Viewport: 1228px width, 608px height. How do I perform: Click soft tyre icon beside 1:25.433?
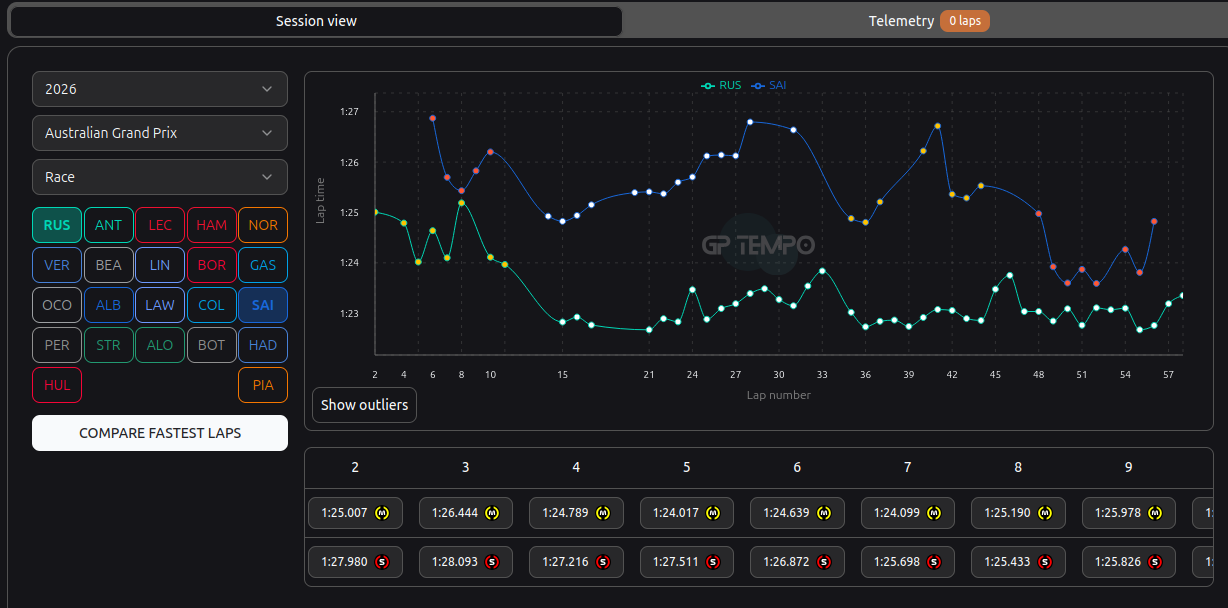click(x=1045, y=562)
